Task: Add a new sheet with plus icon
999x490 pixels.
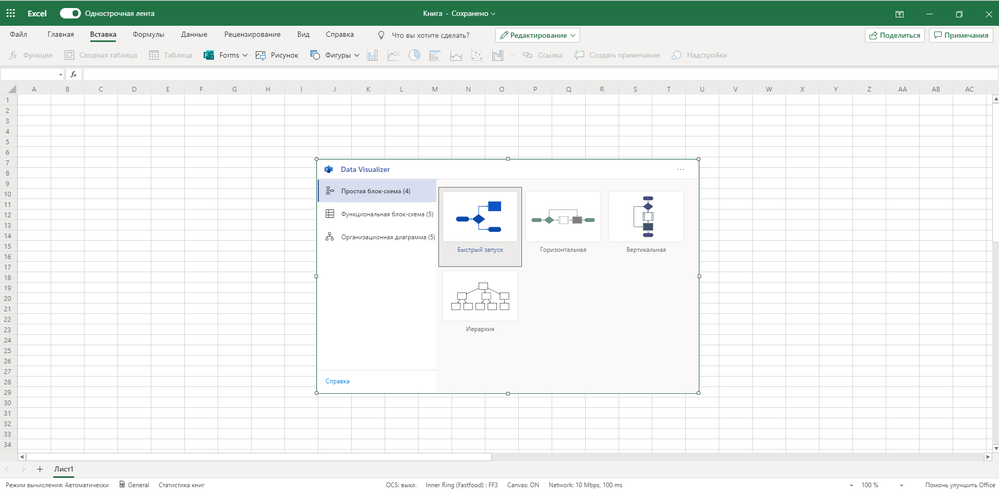Action: 40,469
